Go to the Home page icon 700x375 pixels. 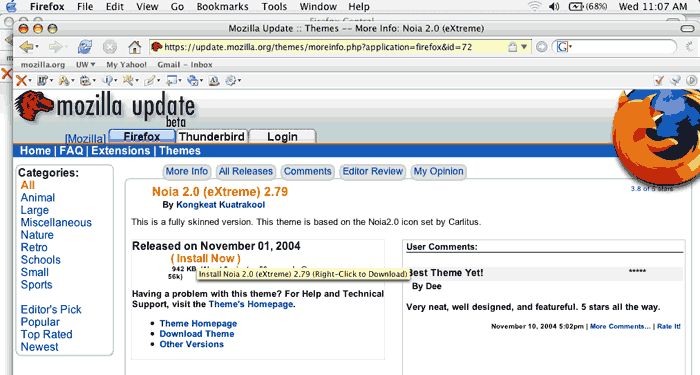134,46
